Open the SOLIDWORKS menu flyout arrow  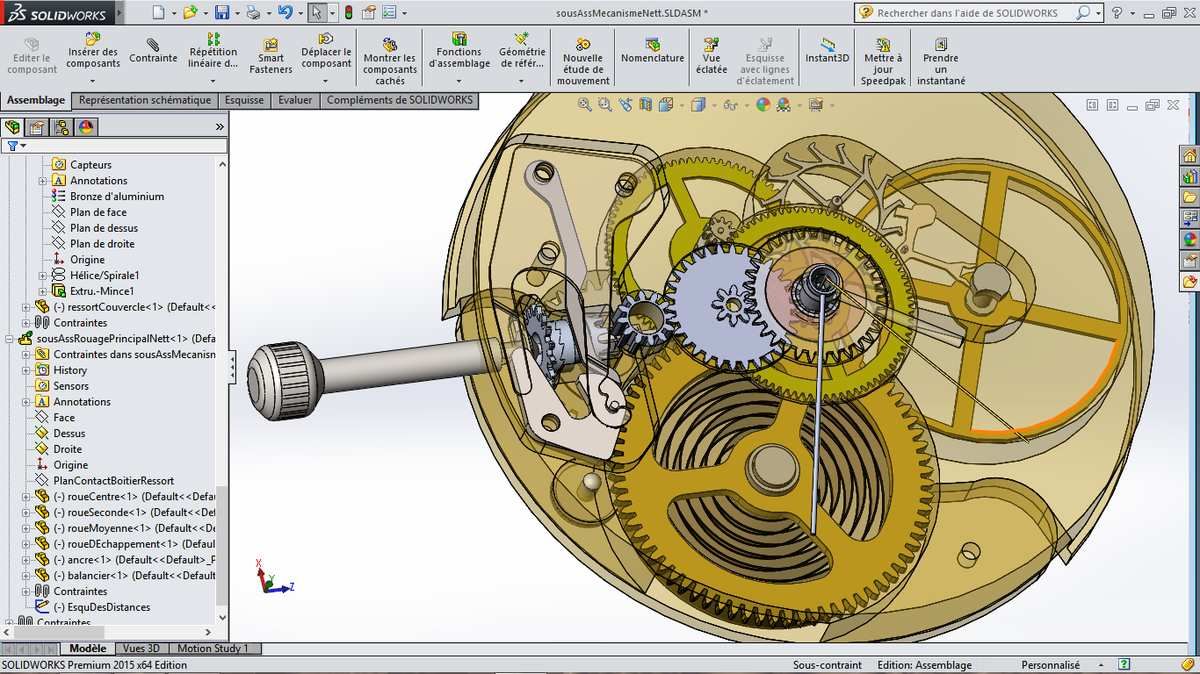(x=119, y=14)
